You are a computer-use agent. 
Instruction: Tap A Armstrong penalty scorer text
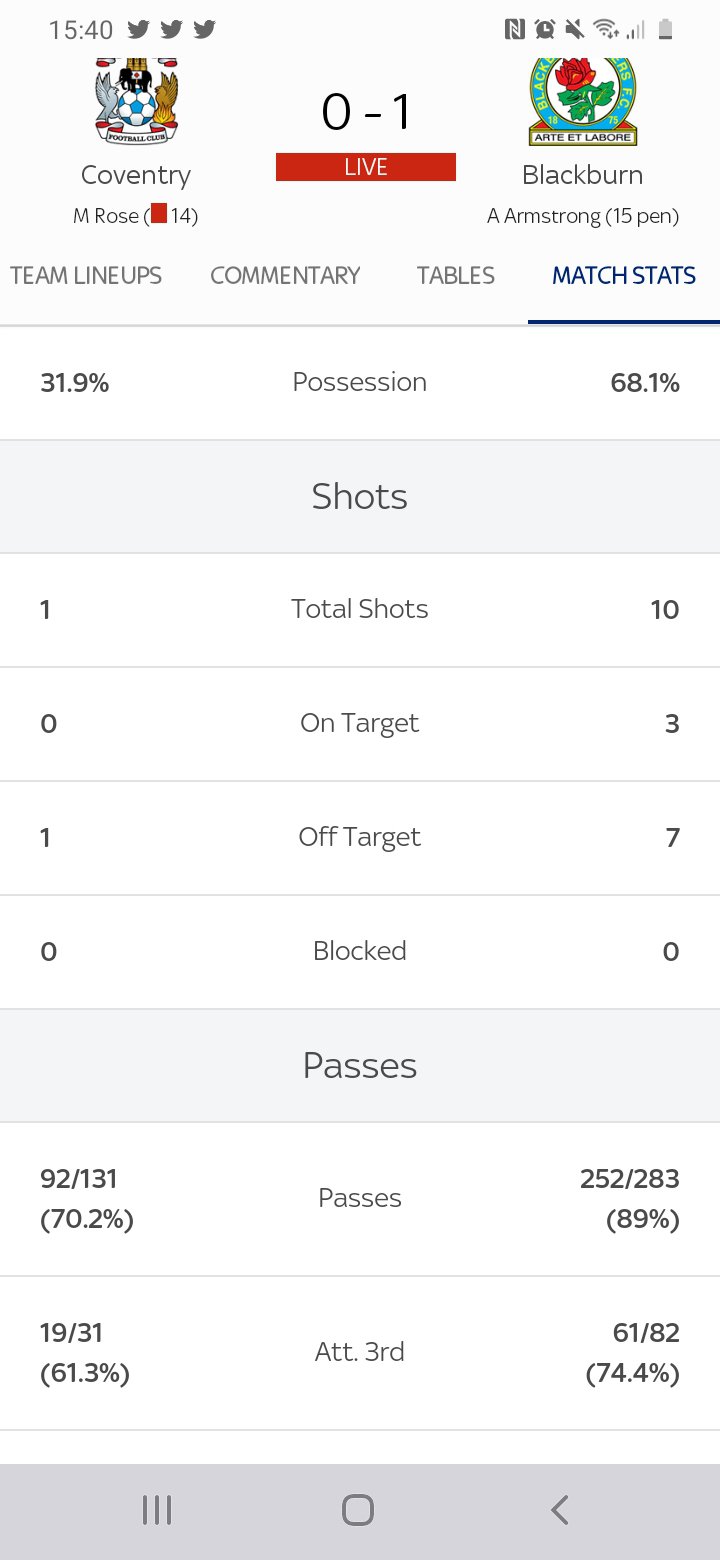tap(583, 216)
